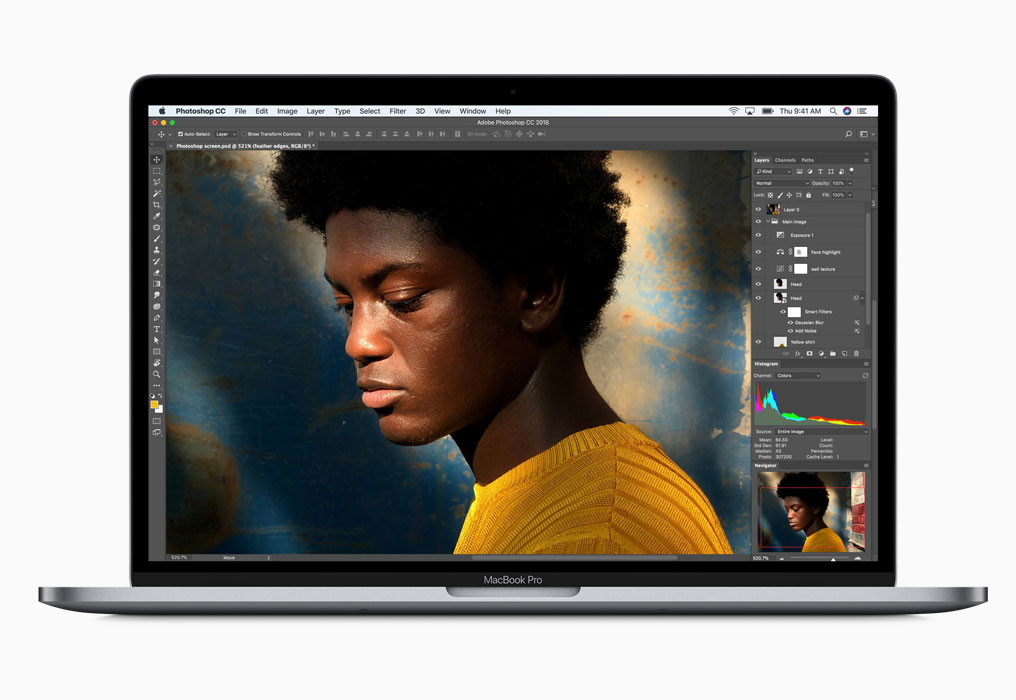Open the Source Entire Image dropdown

[821, 432]
